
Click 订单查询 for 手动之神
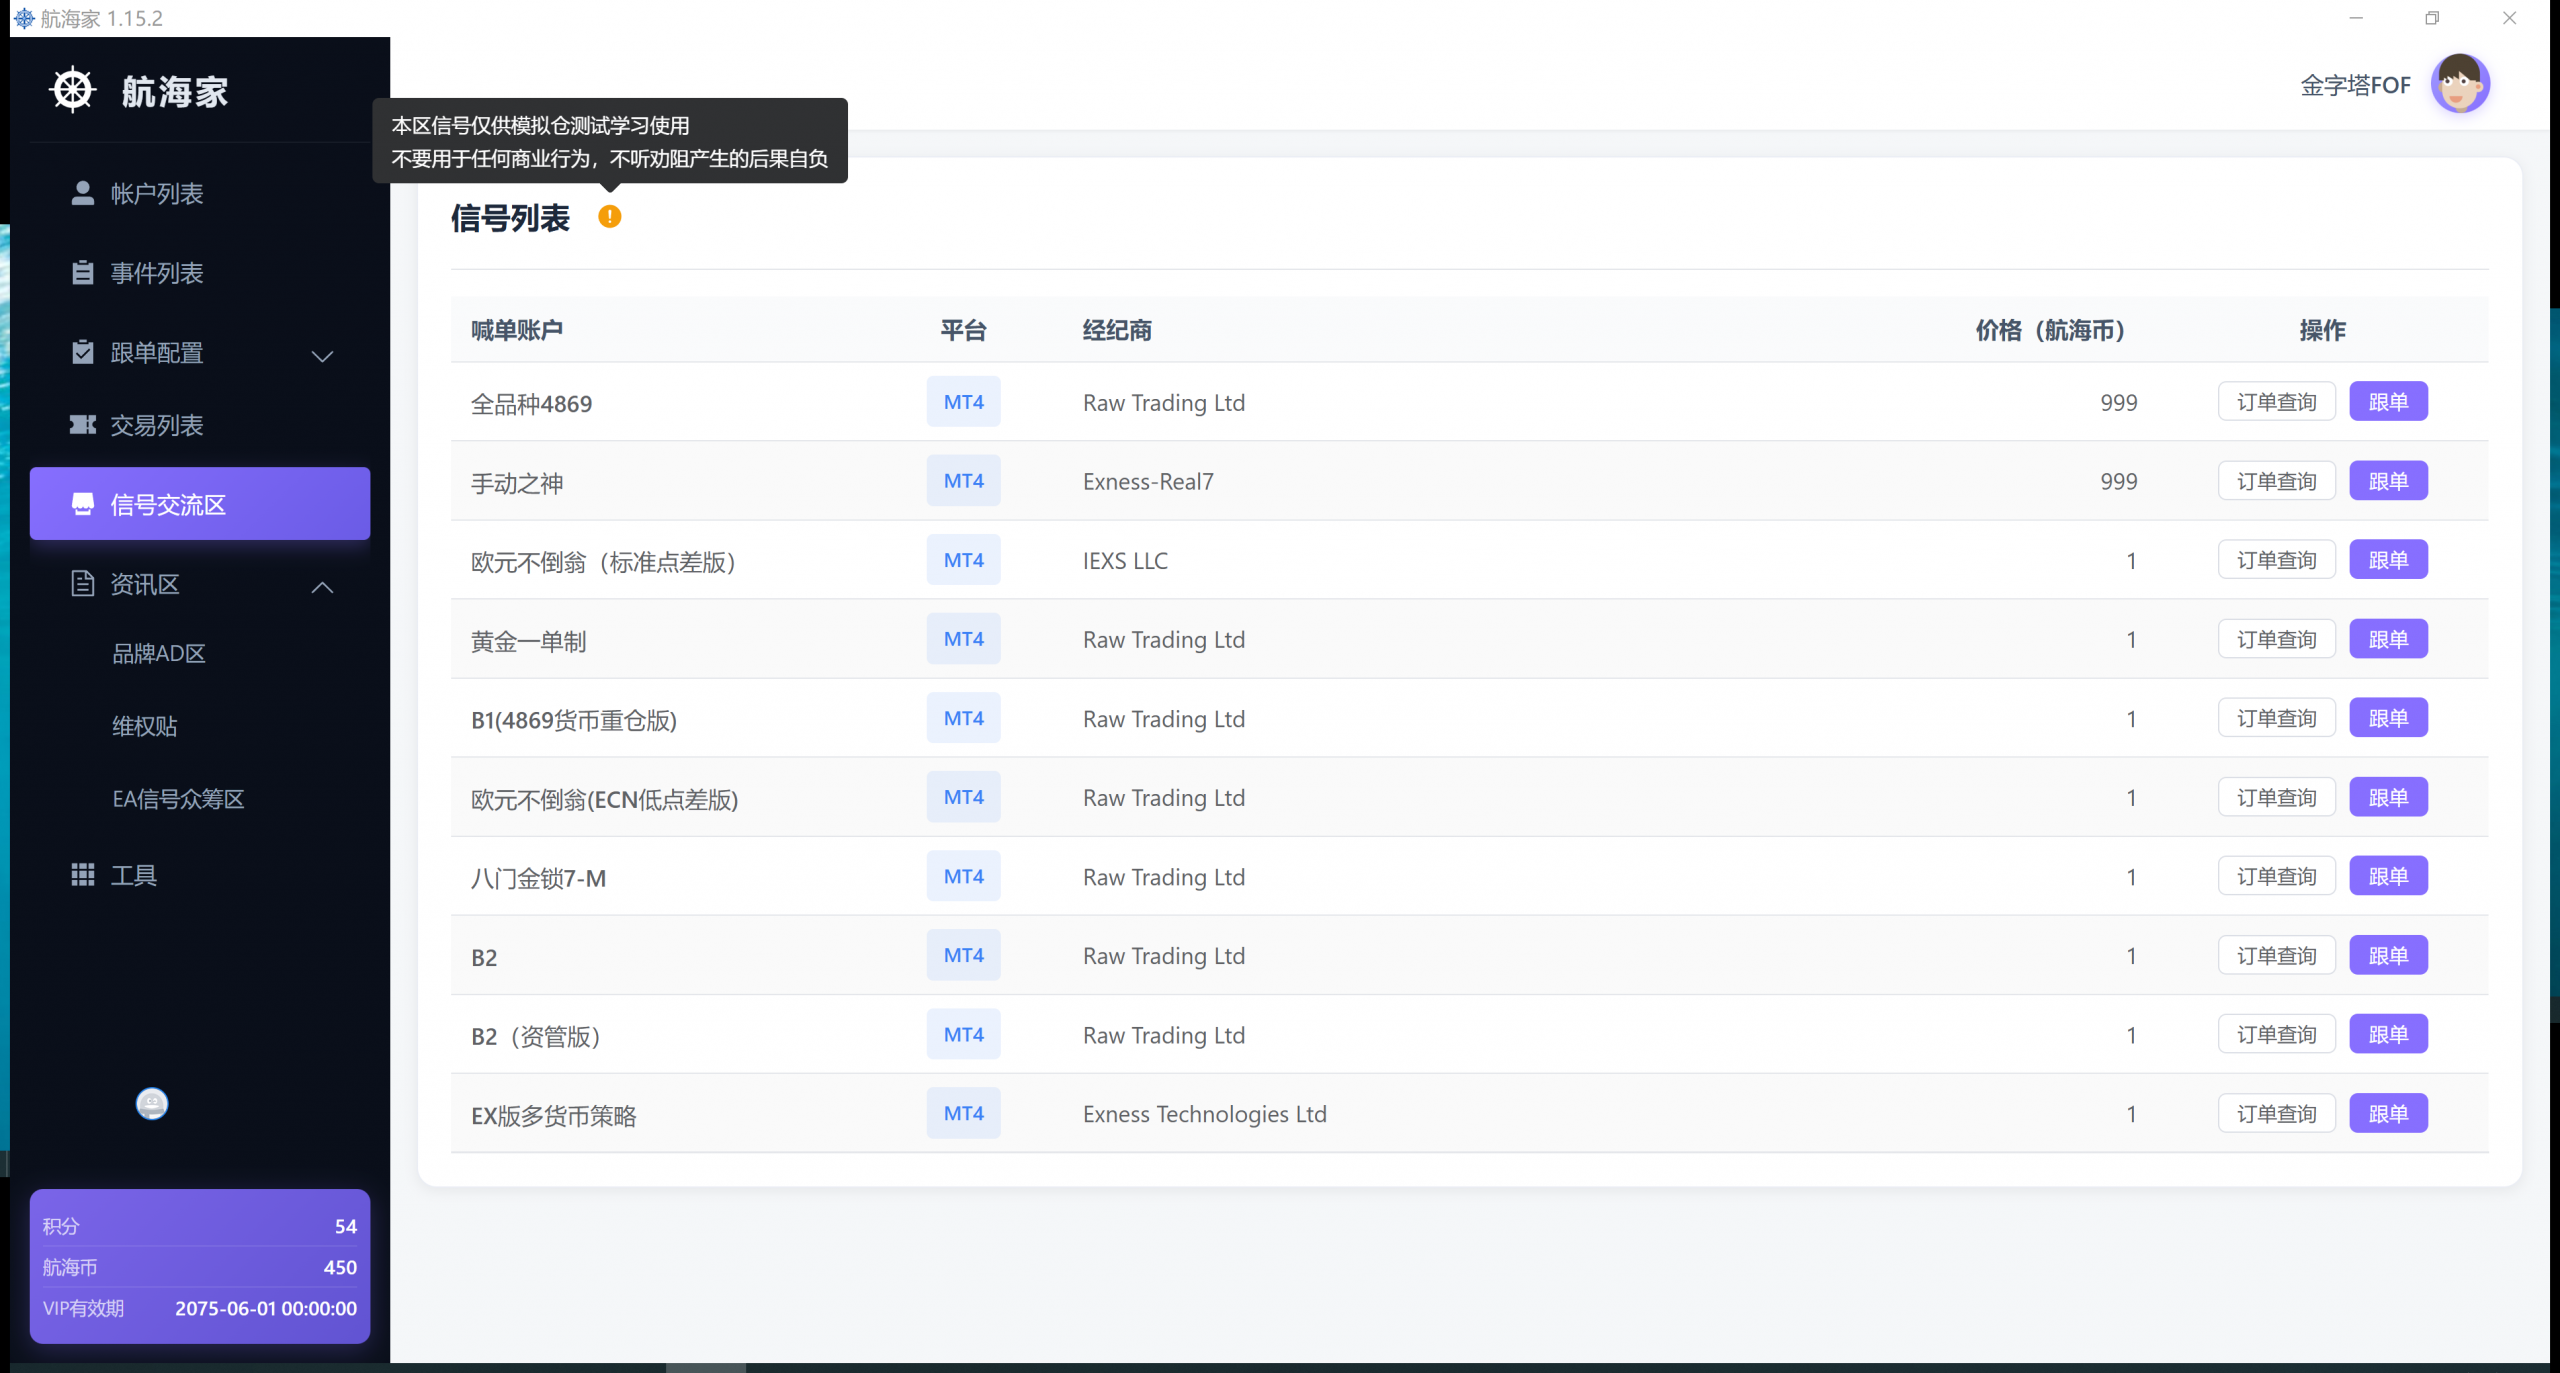(2275, 482)
